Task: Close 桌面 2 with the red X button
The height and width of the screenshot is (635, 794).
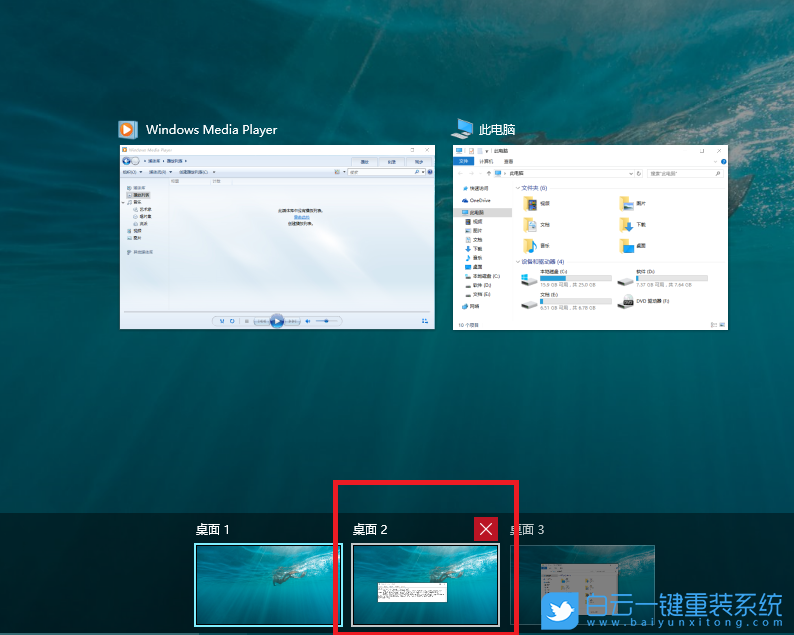Action: (x=486, y=529)
